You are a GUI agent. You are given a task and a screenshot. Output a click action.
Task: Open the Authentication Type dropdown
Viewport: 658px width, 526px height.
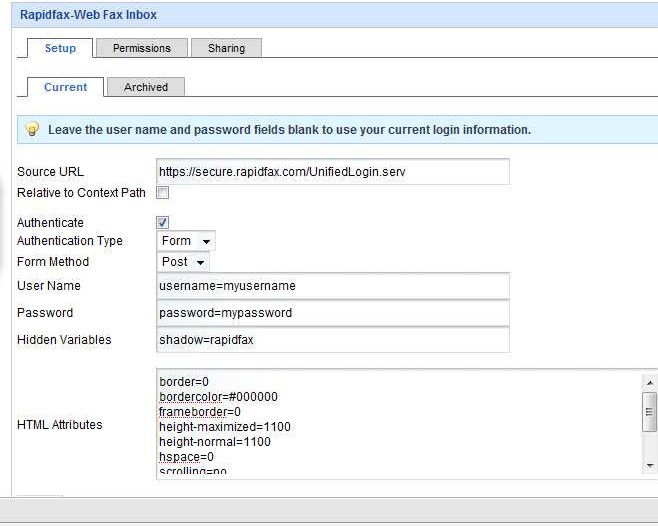[x=187, y=241]
